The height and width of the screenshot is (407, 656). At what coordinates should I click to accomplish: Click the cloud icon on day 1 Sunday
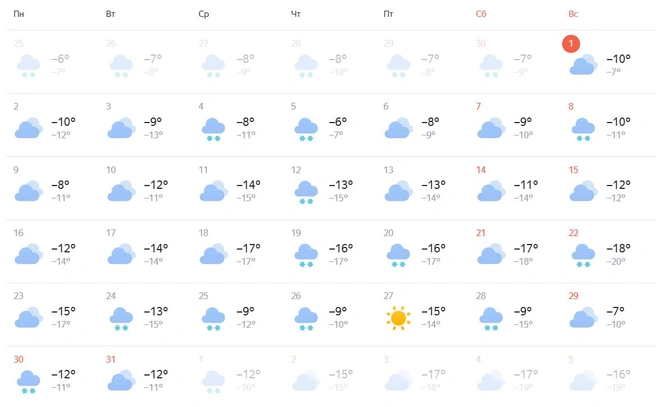tap(583, 65)
